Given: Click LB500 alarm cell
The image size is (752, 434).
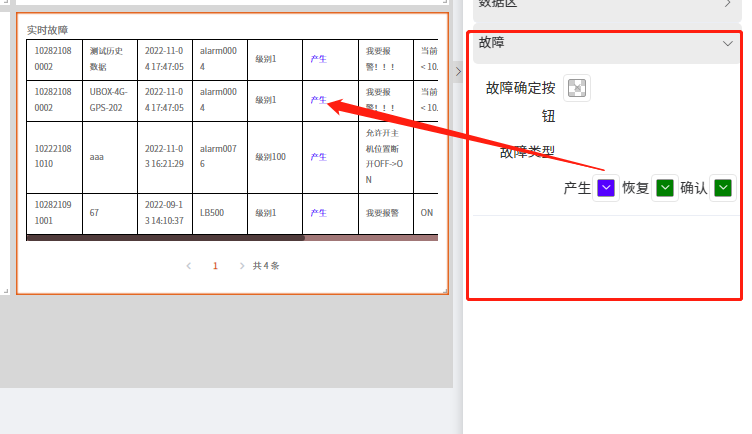Looking at the screenshot, I should tap(220, 213).
